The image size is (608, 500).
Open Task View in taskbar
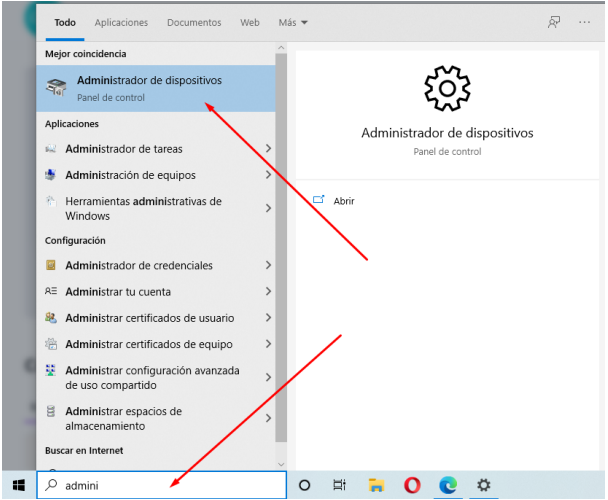point(340,485)
